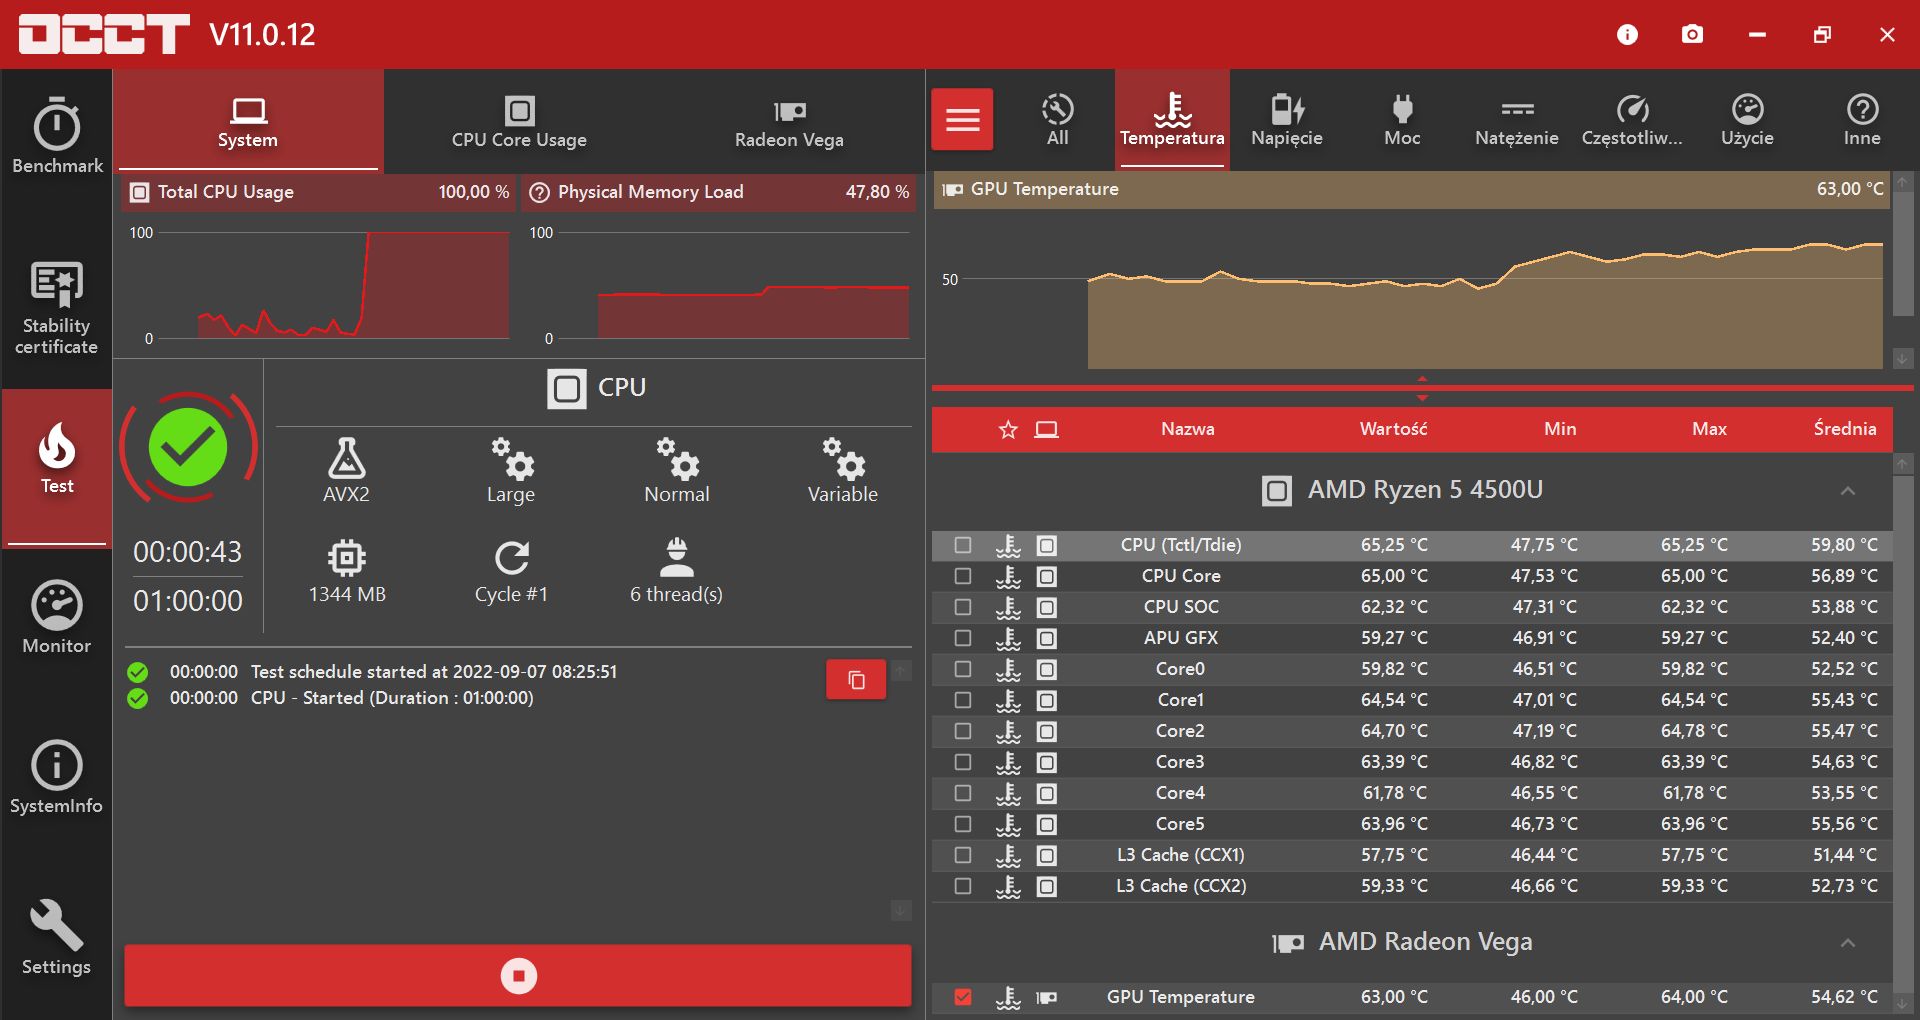Click the thermometer icon in CPU Core row
The width and height of the screenshot is (1920, 1020).
(x=1008, y=576)
